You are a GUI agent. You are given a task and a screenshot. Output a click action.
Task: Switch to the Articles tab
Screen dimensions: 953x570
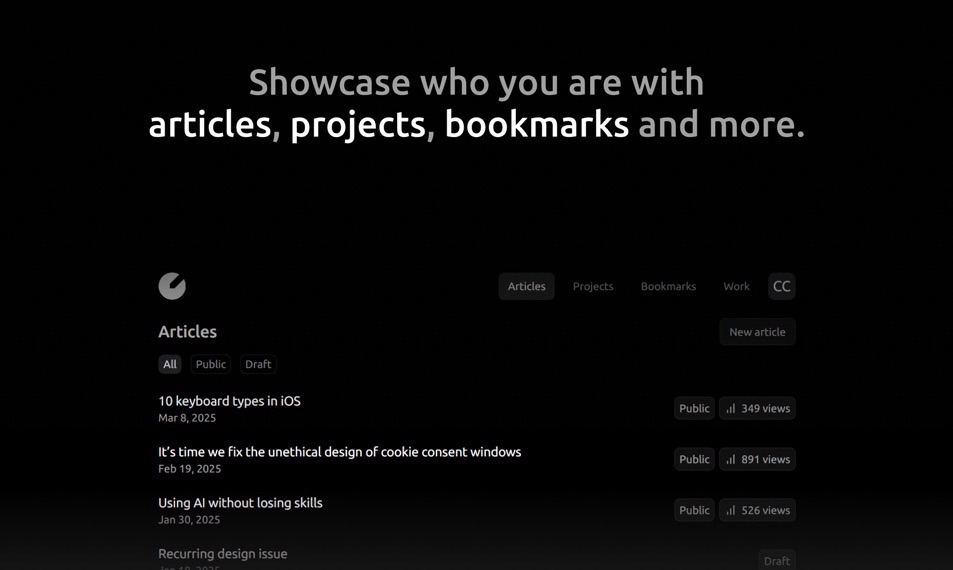(526, 286)
